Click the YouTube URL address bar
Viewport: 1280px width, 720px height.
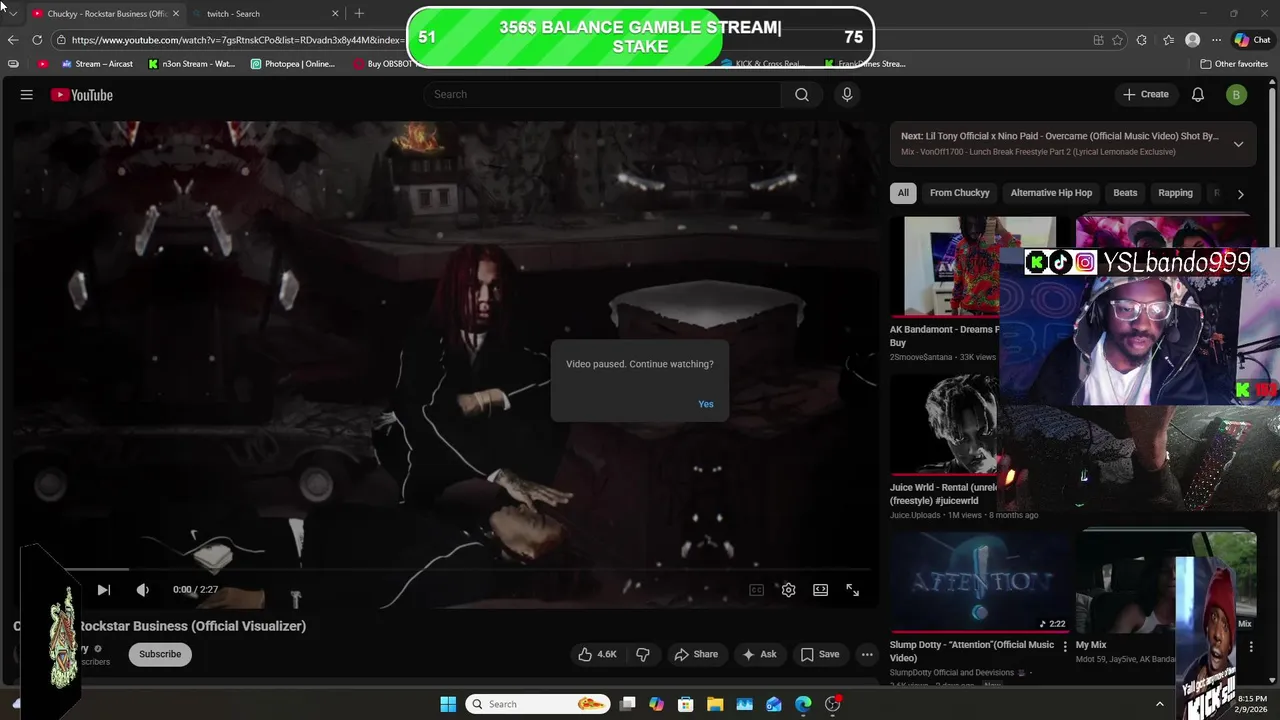point(238,40)
